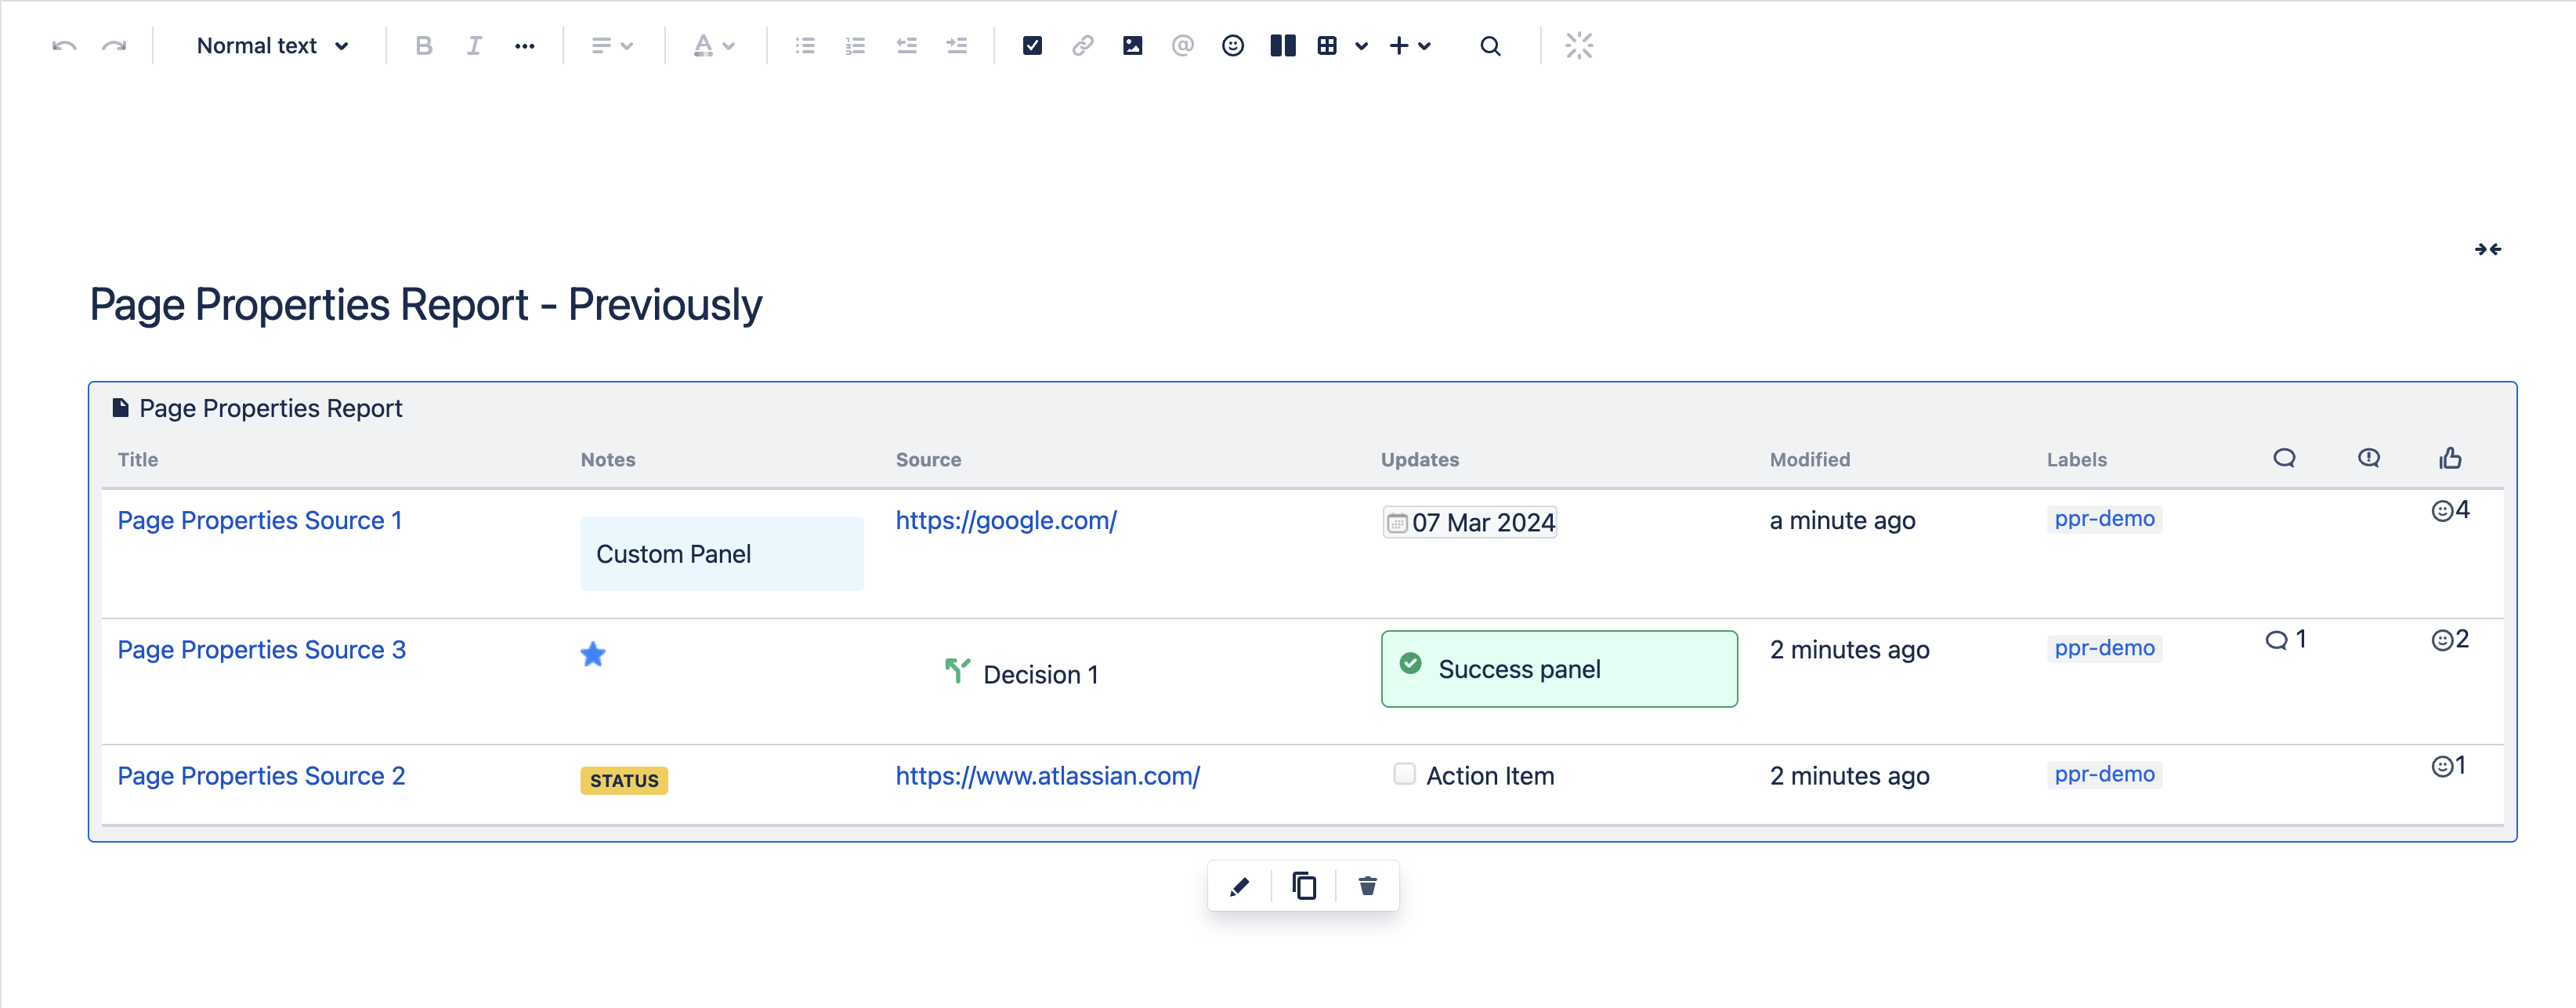Toggle bold formatting

coord(424,46)
